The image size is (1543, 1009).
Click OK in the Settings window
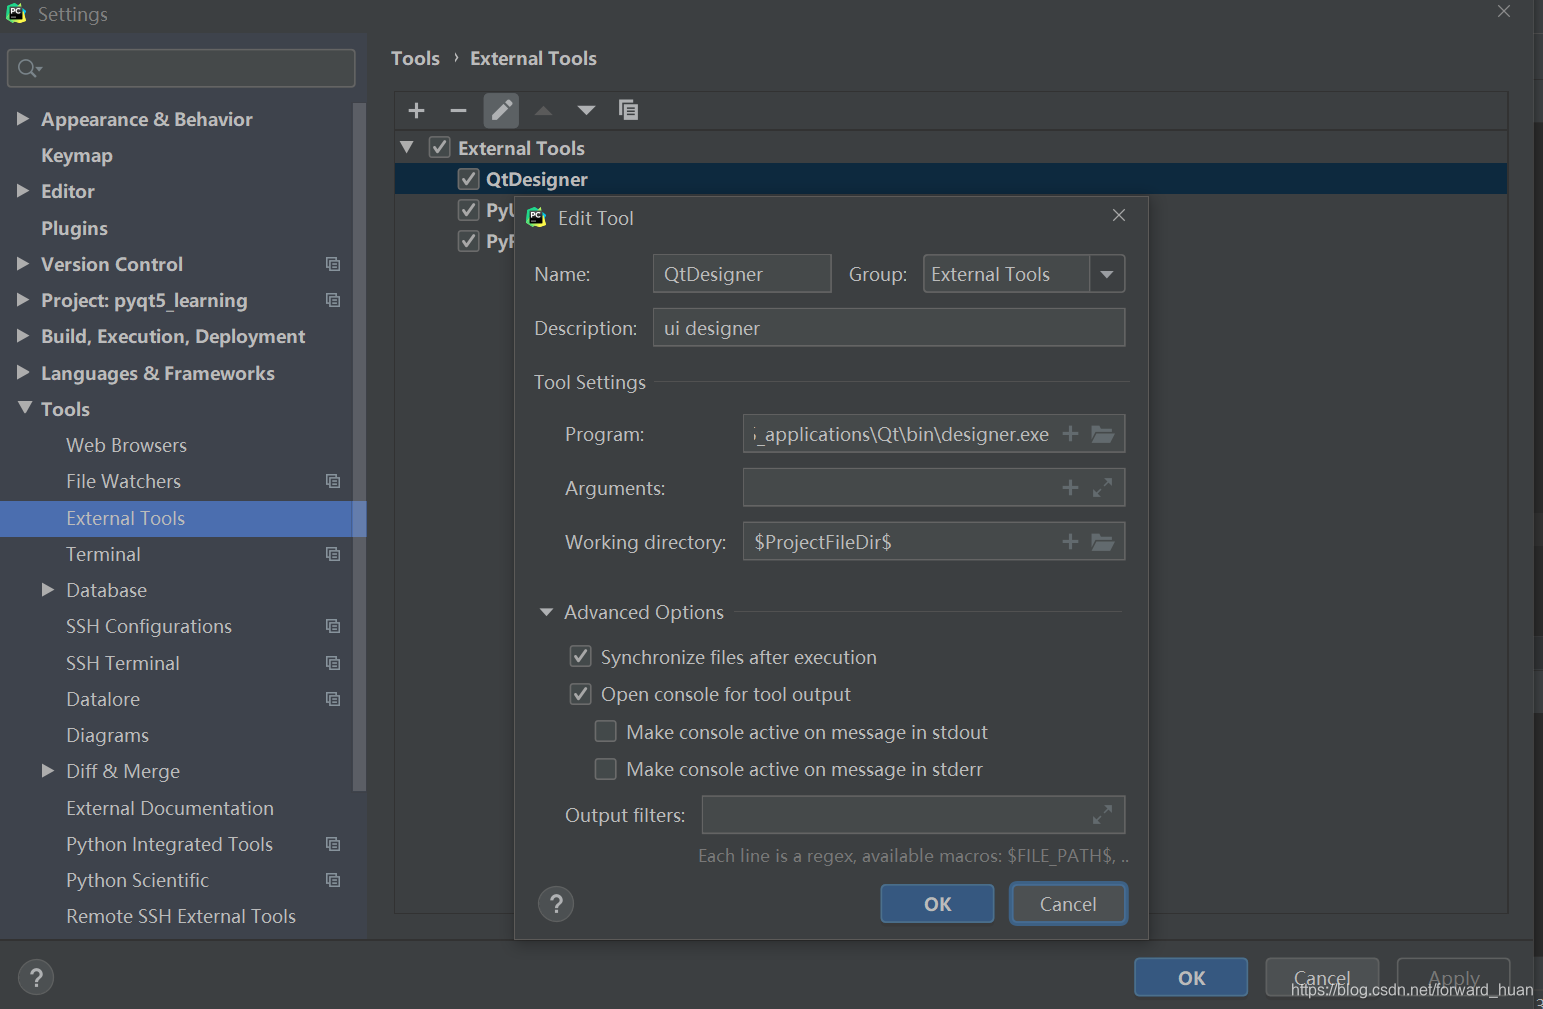pyautogui.click(x=1191, y=978)
